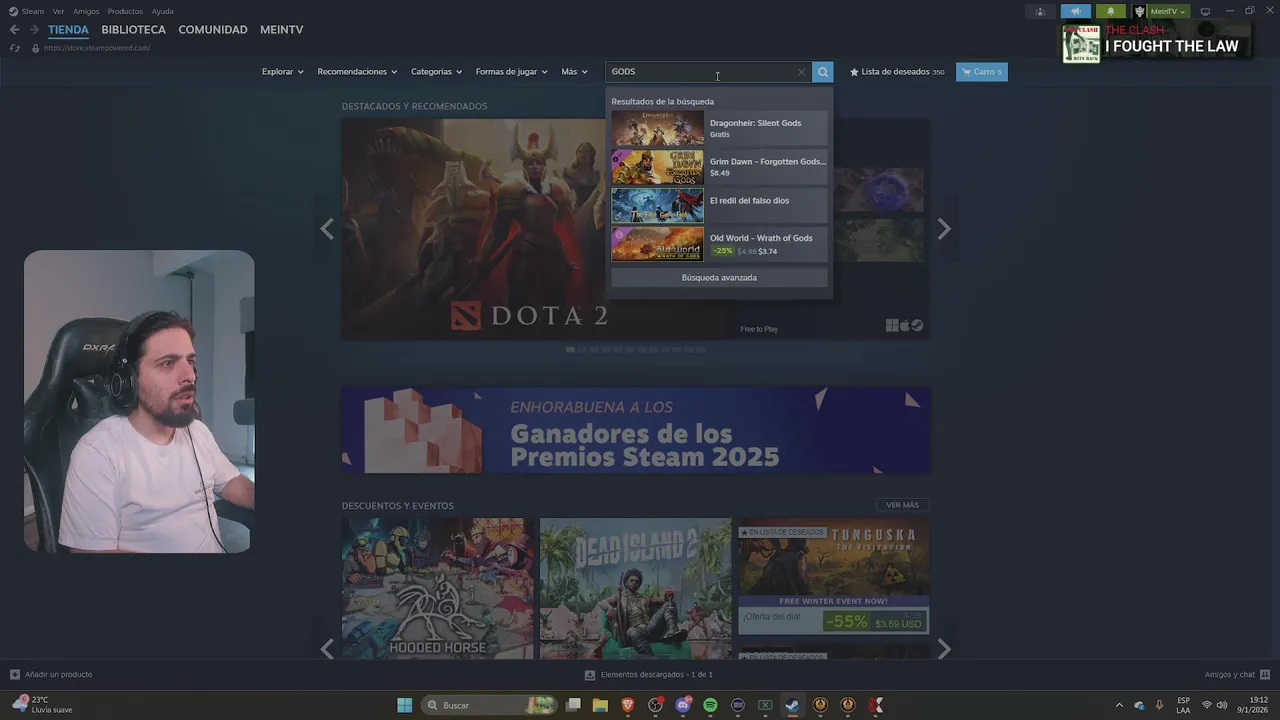Switch to the COMUNIDAD tab
This screenshot has height=720, width=1280.
[213, 30]
